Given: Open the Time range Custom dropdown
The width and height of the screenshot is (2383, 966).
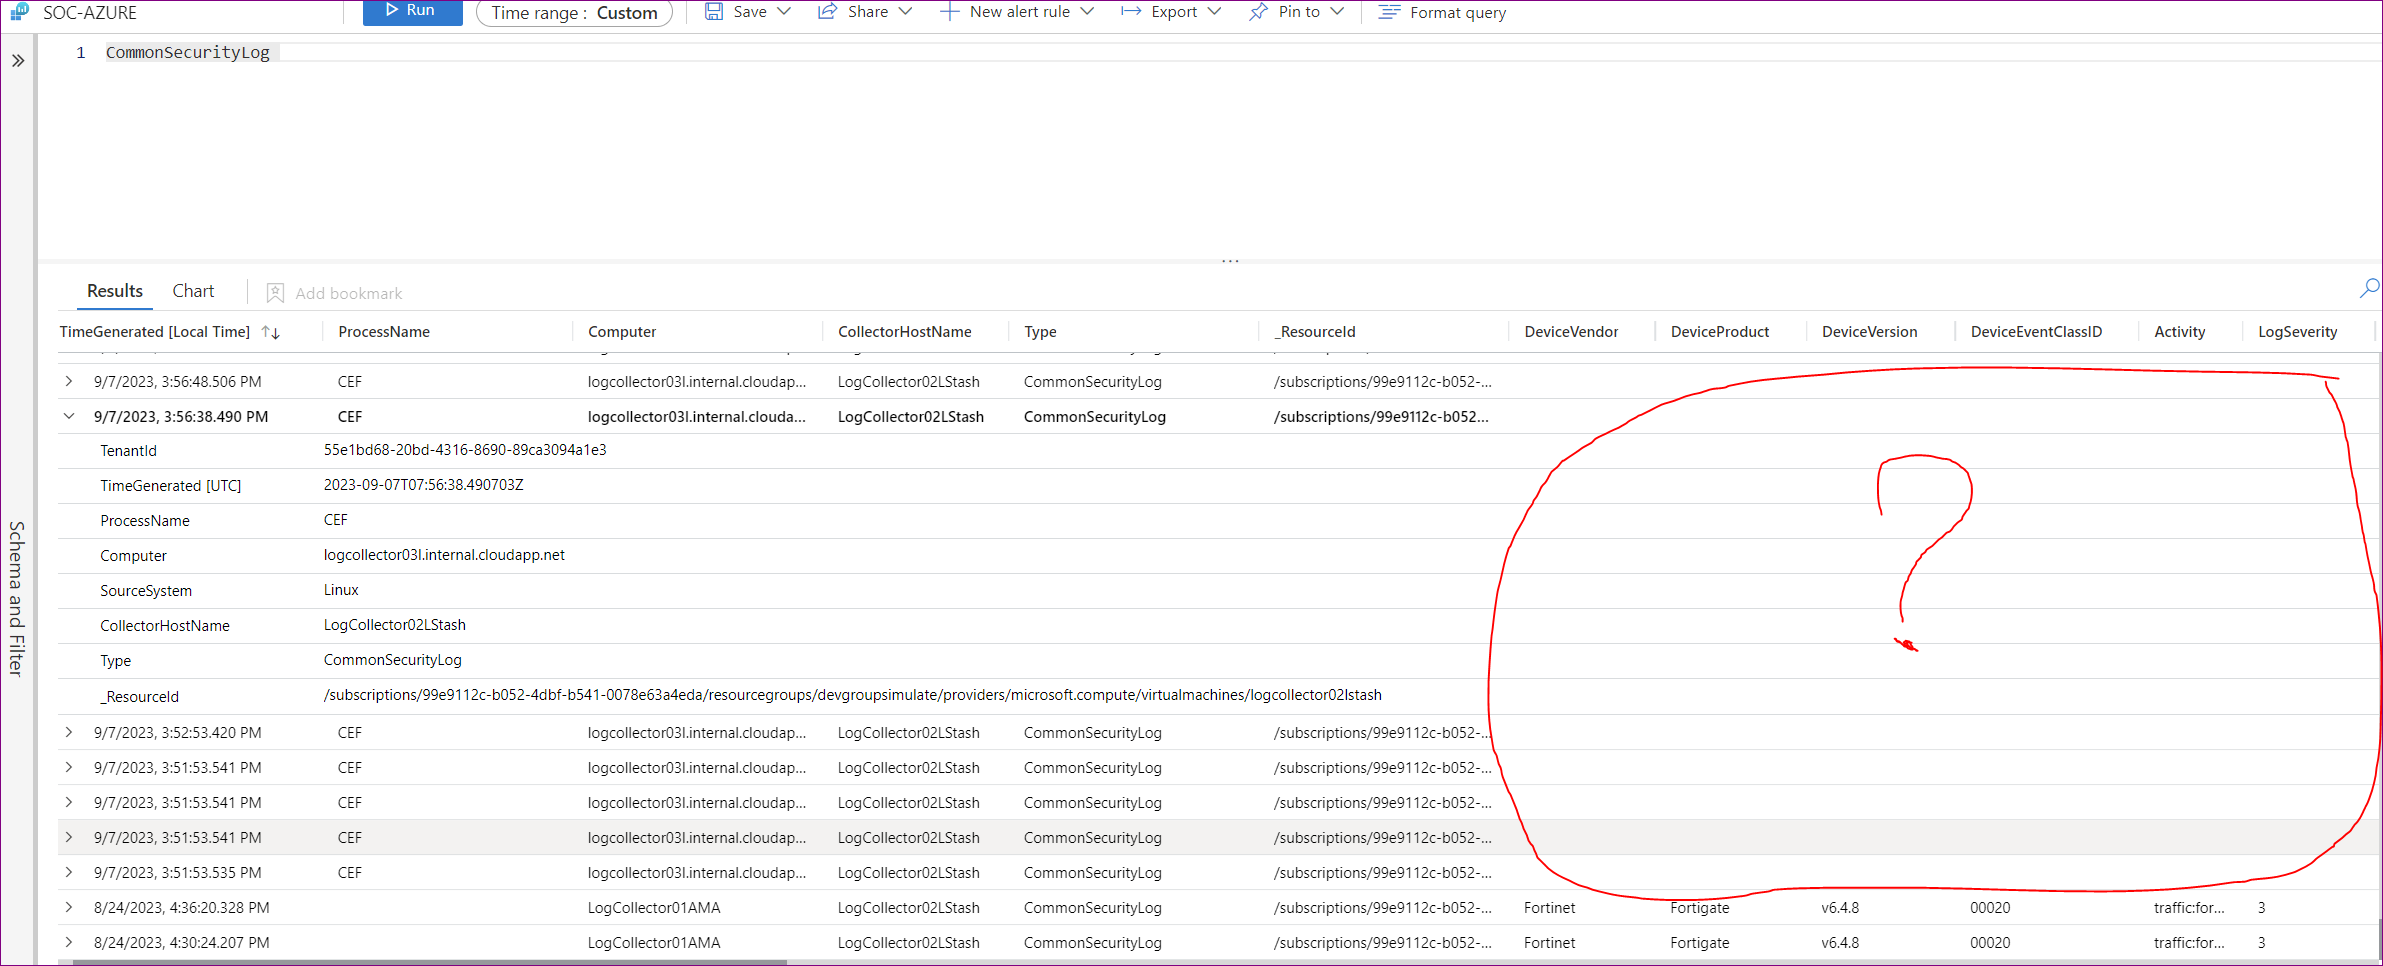Looking at the screenshot, I should (x=574, y=13).
